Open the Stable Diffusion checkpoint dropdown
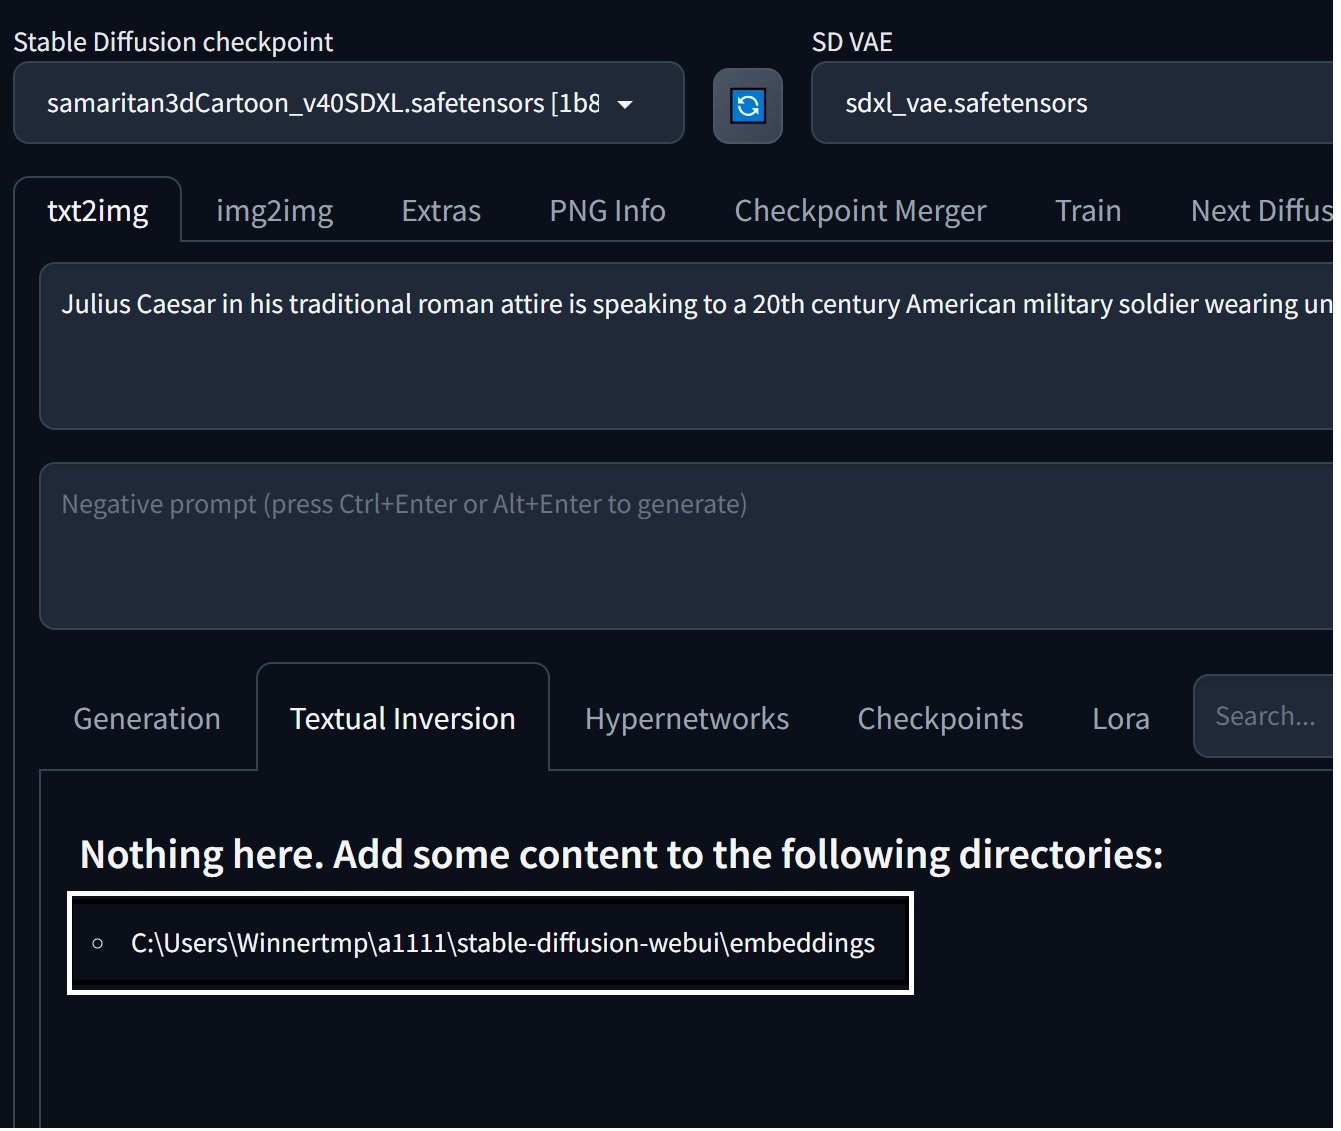 coord(300,103)
